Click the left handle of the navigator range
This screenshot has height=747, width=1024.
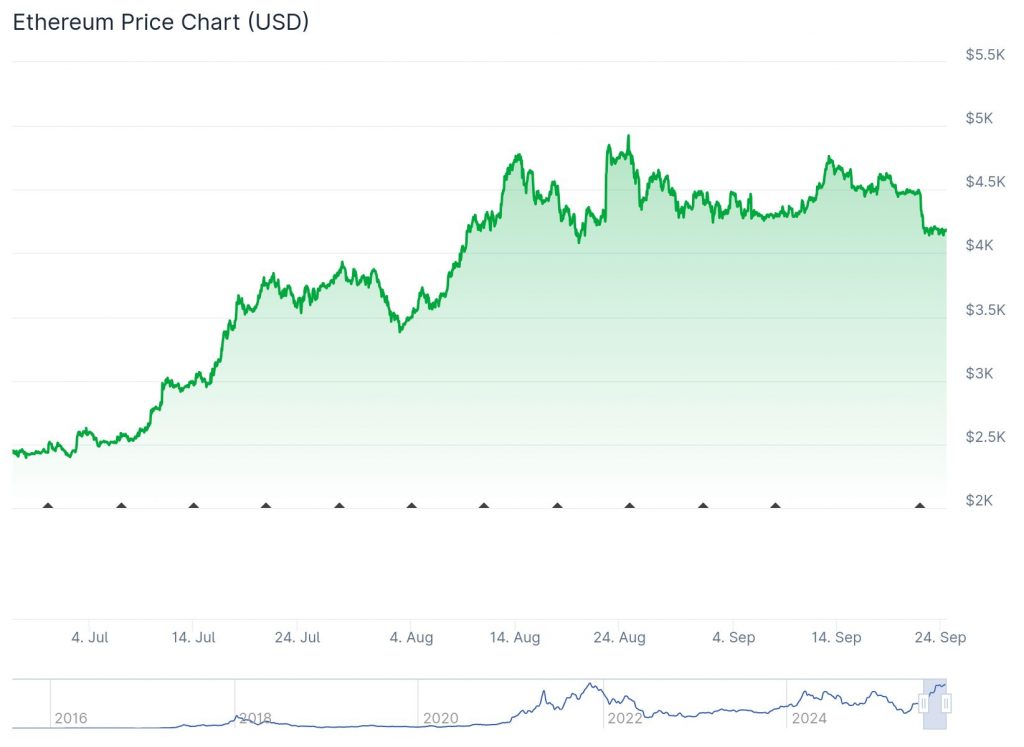[x=924, y=704]
